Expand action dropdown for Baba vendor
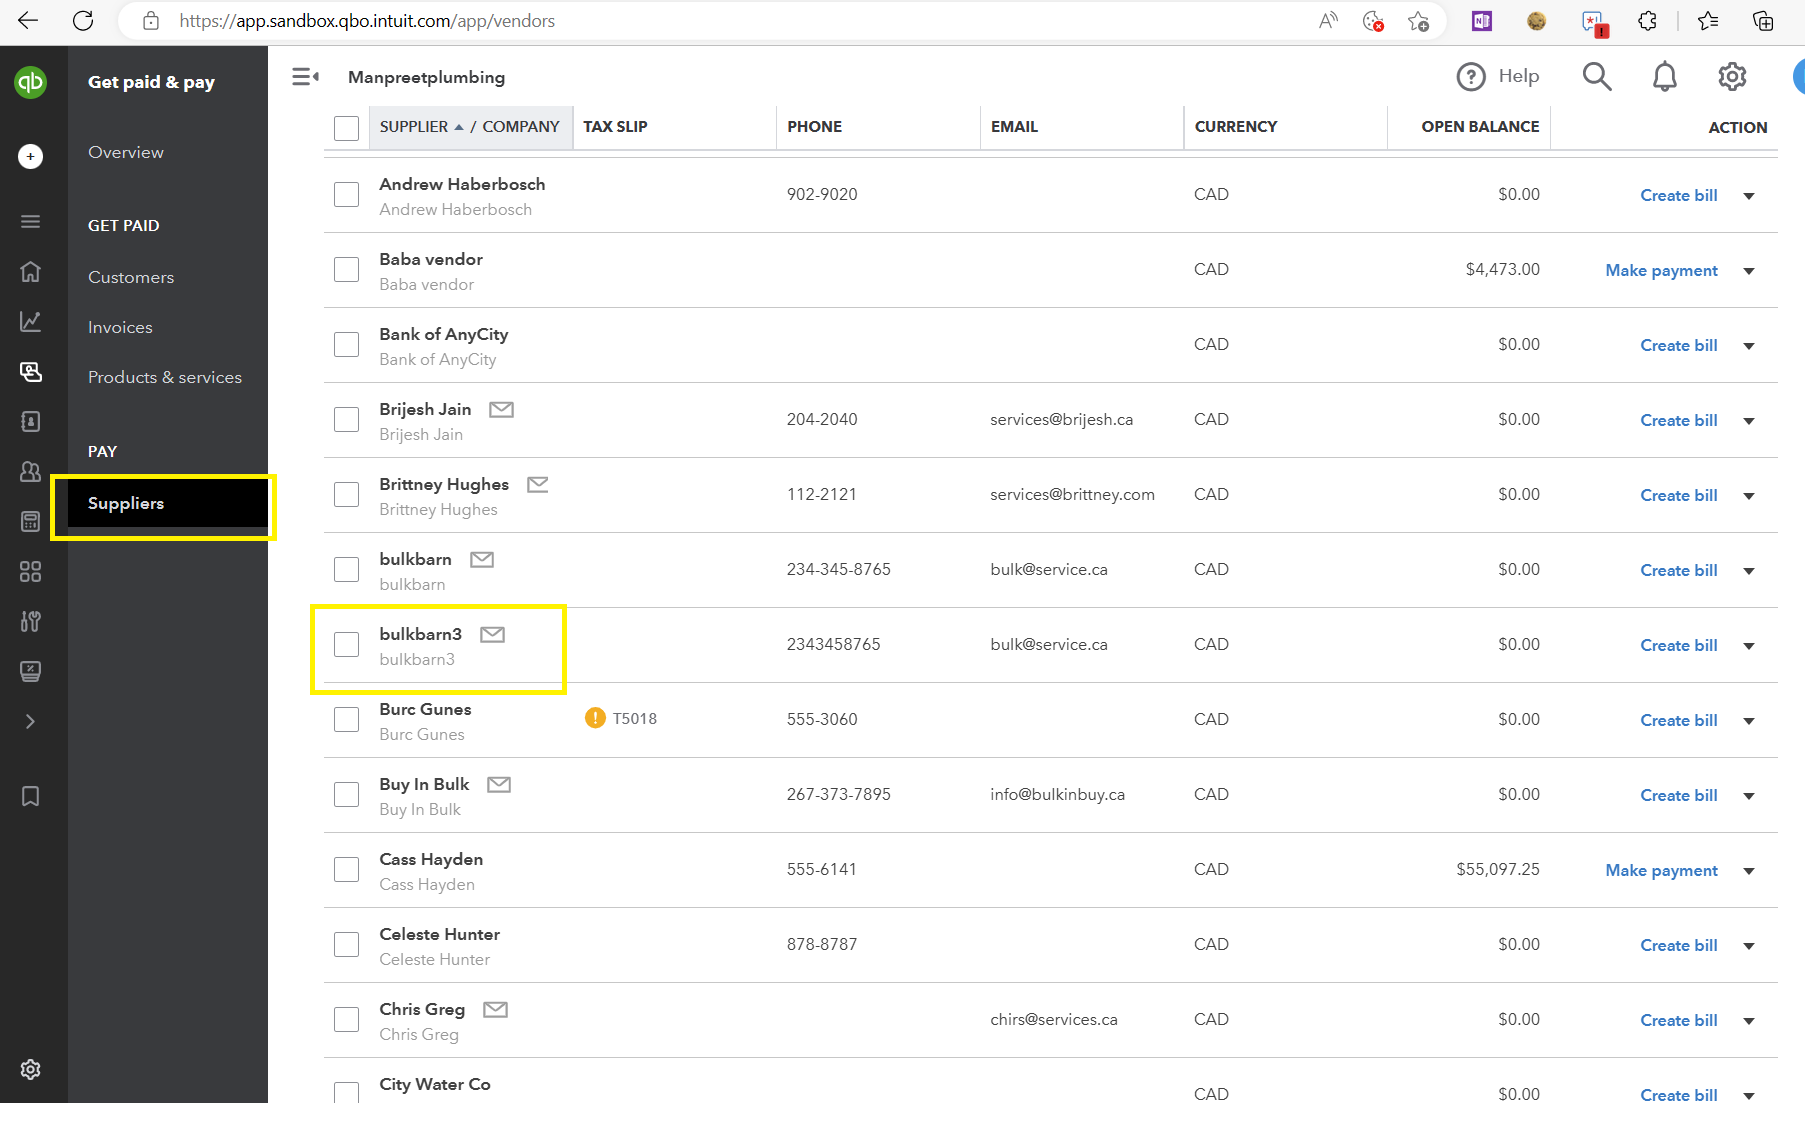Screen dimensions: 1805x1125 [1749, 271]
